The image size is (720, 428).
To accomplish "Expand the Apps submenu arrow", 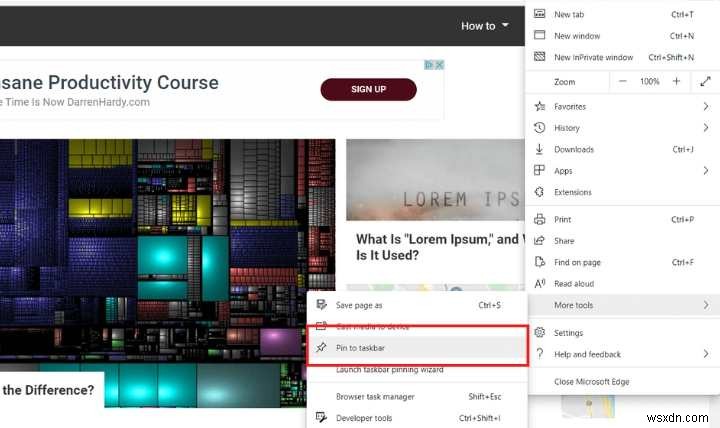I will tap(706, 170).
